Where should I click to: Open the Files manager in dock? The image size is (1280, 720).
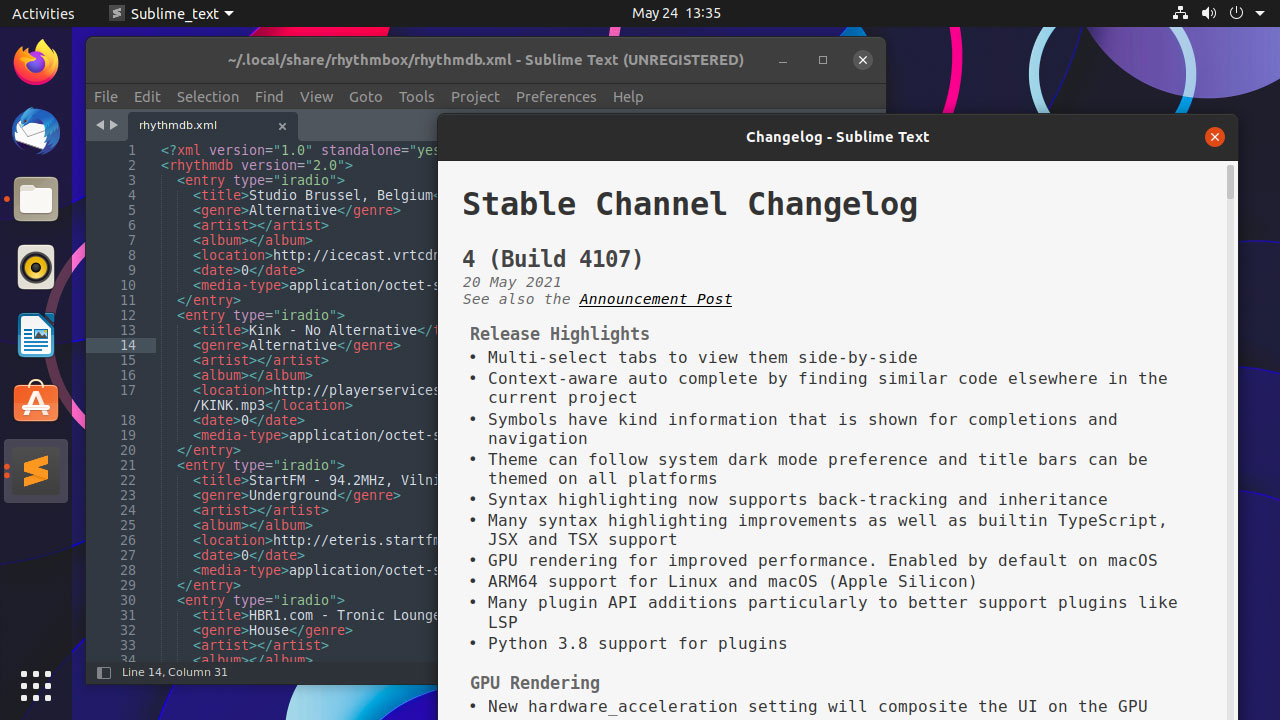[36, 200]
